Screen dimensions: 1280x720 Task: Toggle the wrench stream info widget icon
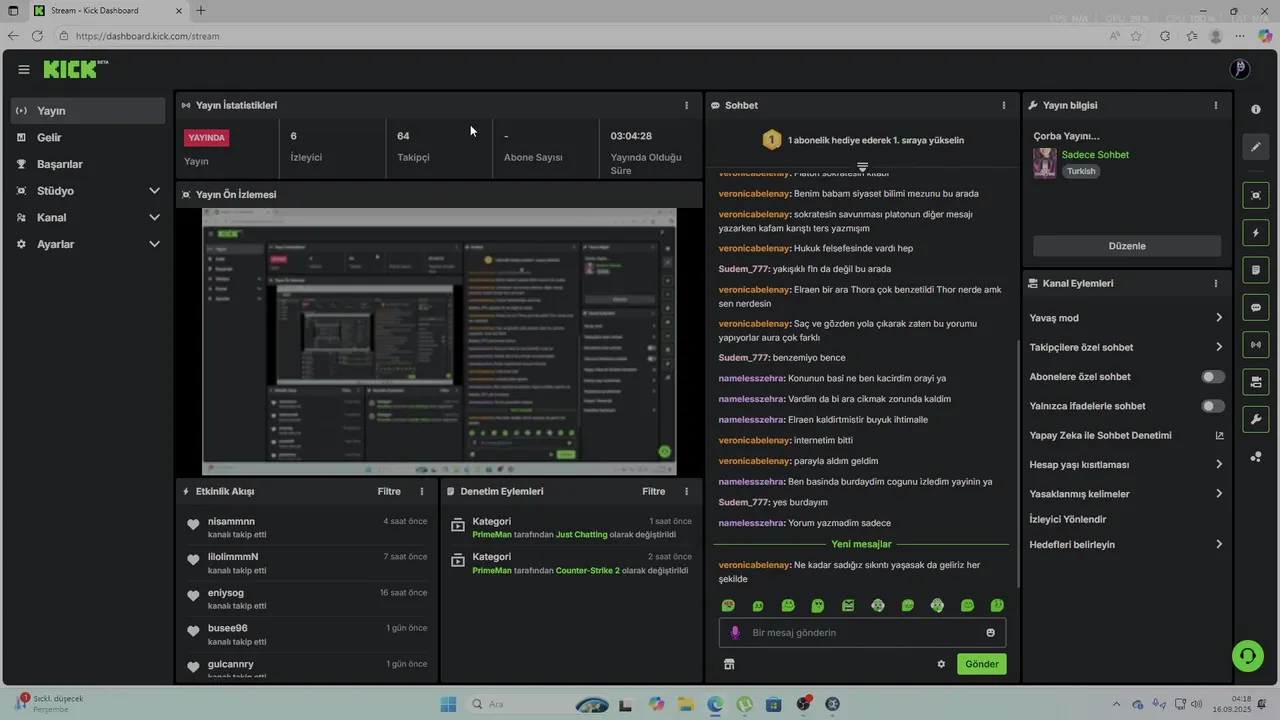tap(1256, 419)
